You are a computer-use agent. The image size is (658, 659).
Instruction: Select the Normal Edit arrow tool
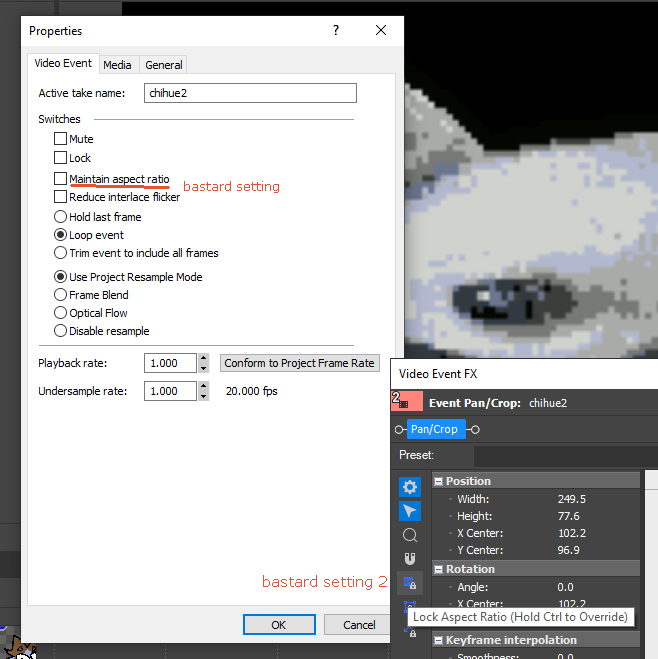[410, 511]
